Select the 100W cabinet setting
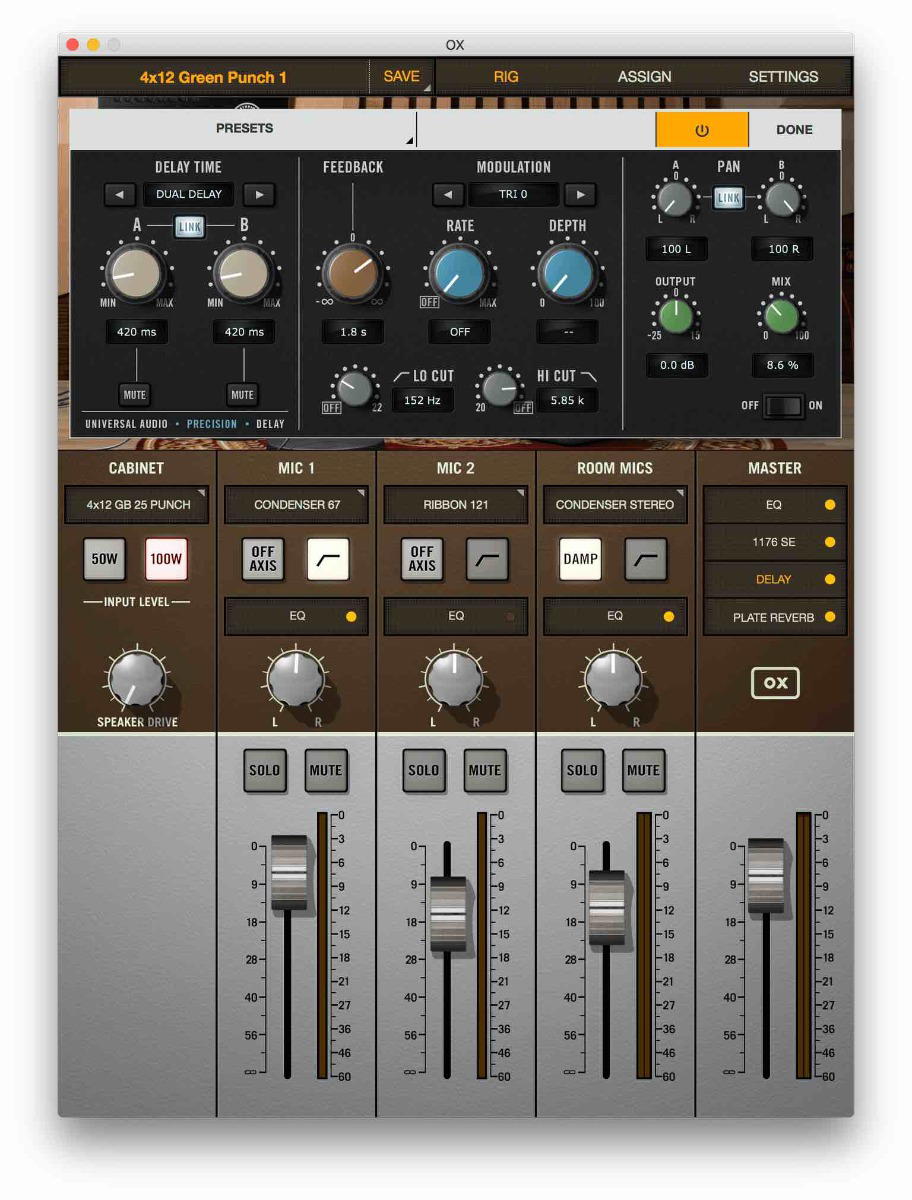 (166, 560)
